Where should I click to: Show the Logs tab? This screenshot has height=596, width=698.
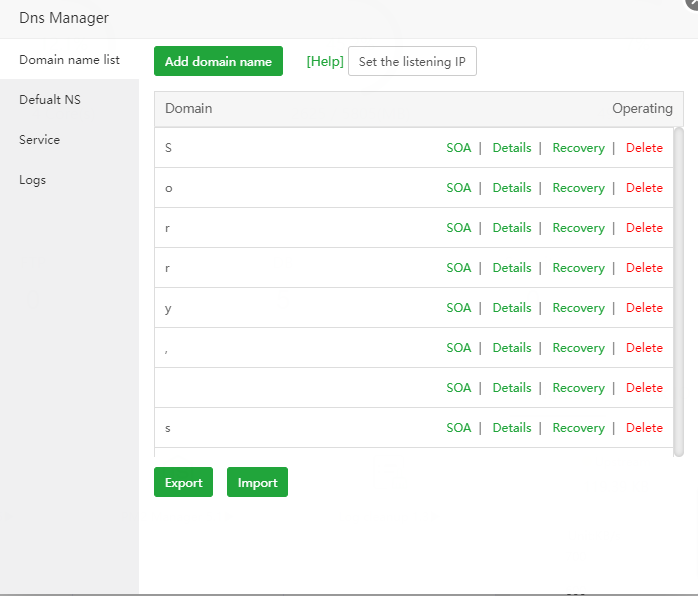(33, 180)
